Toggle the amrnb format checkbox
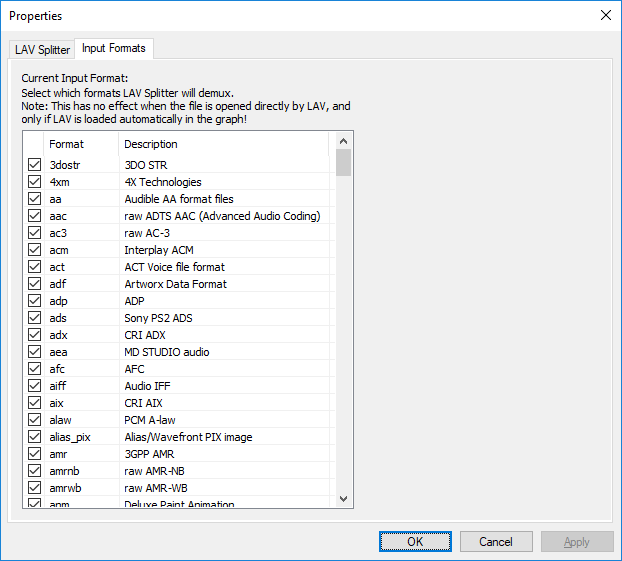 35,471
